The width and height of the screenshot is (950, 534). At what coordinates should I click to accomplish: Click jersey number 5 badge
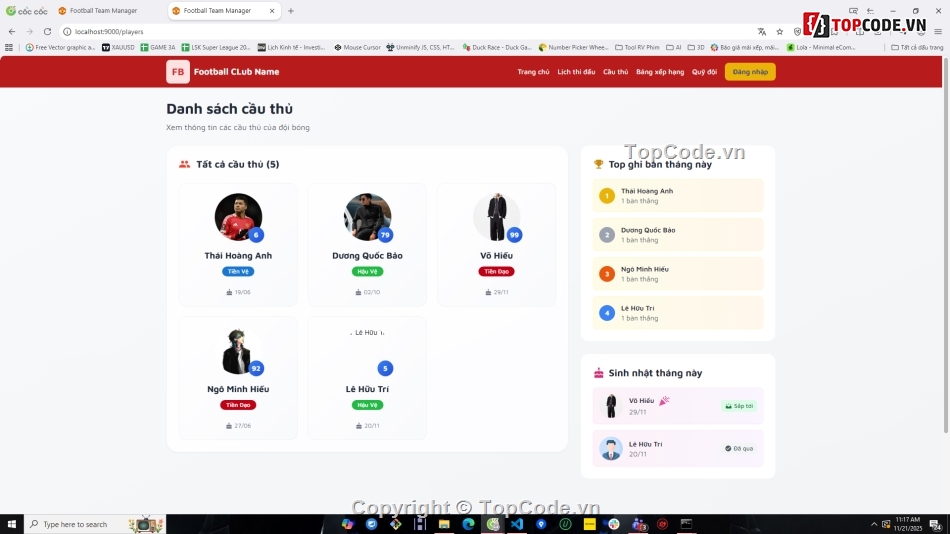(385, 368)
